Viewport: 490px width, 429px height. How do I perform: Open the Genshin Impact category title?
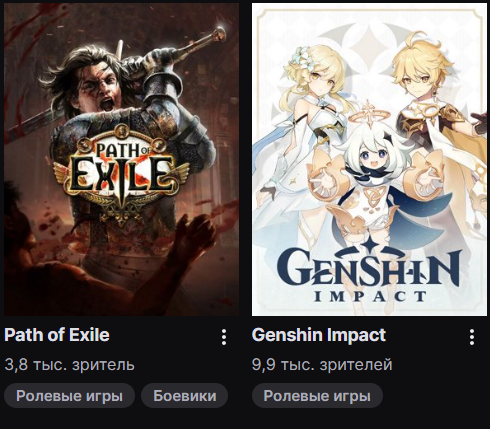click(x=319, y=335)
